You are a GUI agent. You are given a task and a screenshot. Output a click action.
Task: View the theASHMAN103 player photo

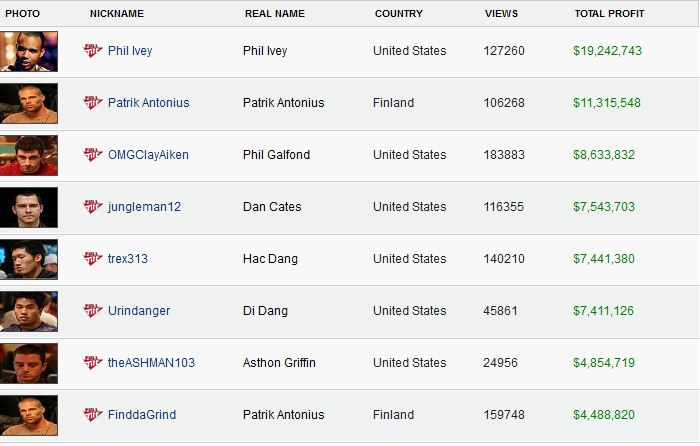(29, 363)
